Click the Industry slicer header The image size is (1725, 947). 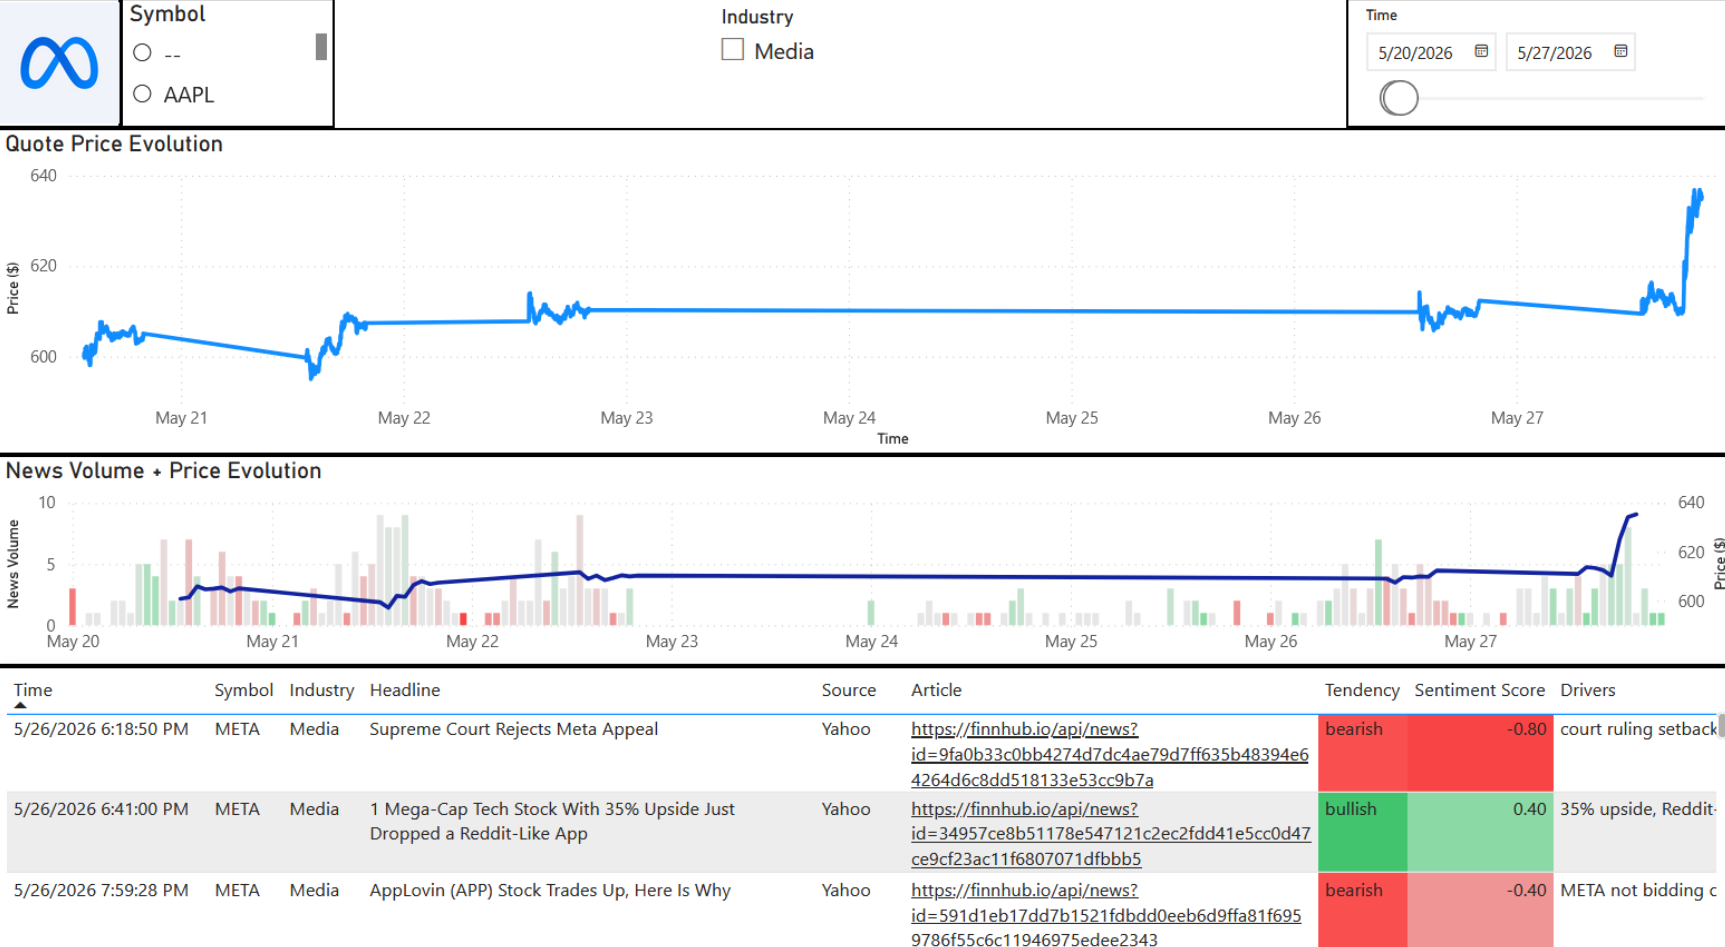757,17
